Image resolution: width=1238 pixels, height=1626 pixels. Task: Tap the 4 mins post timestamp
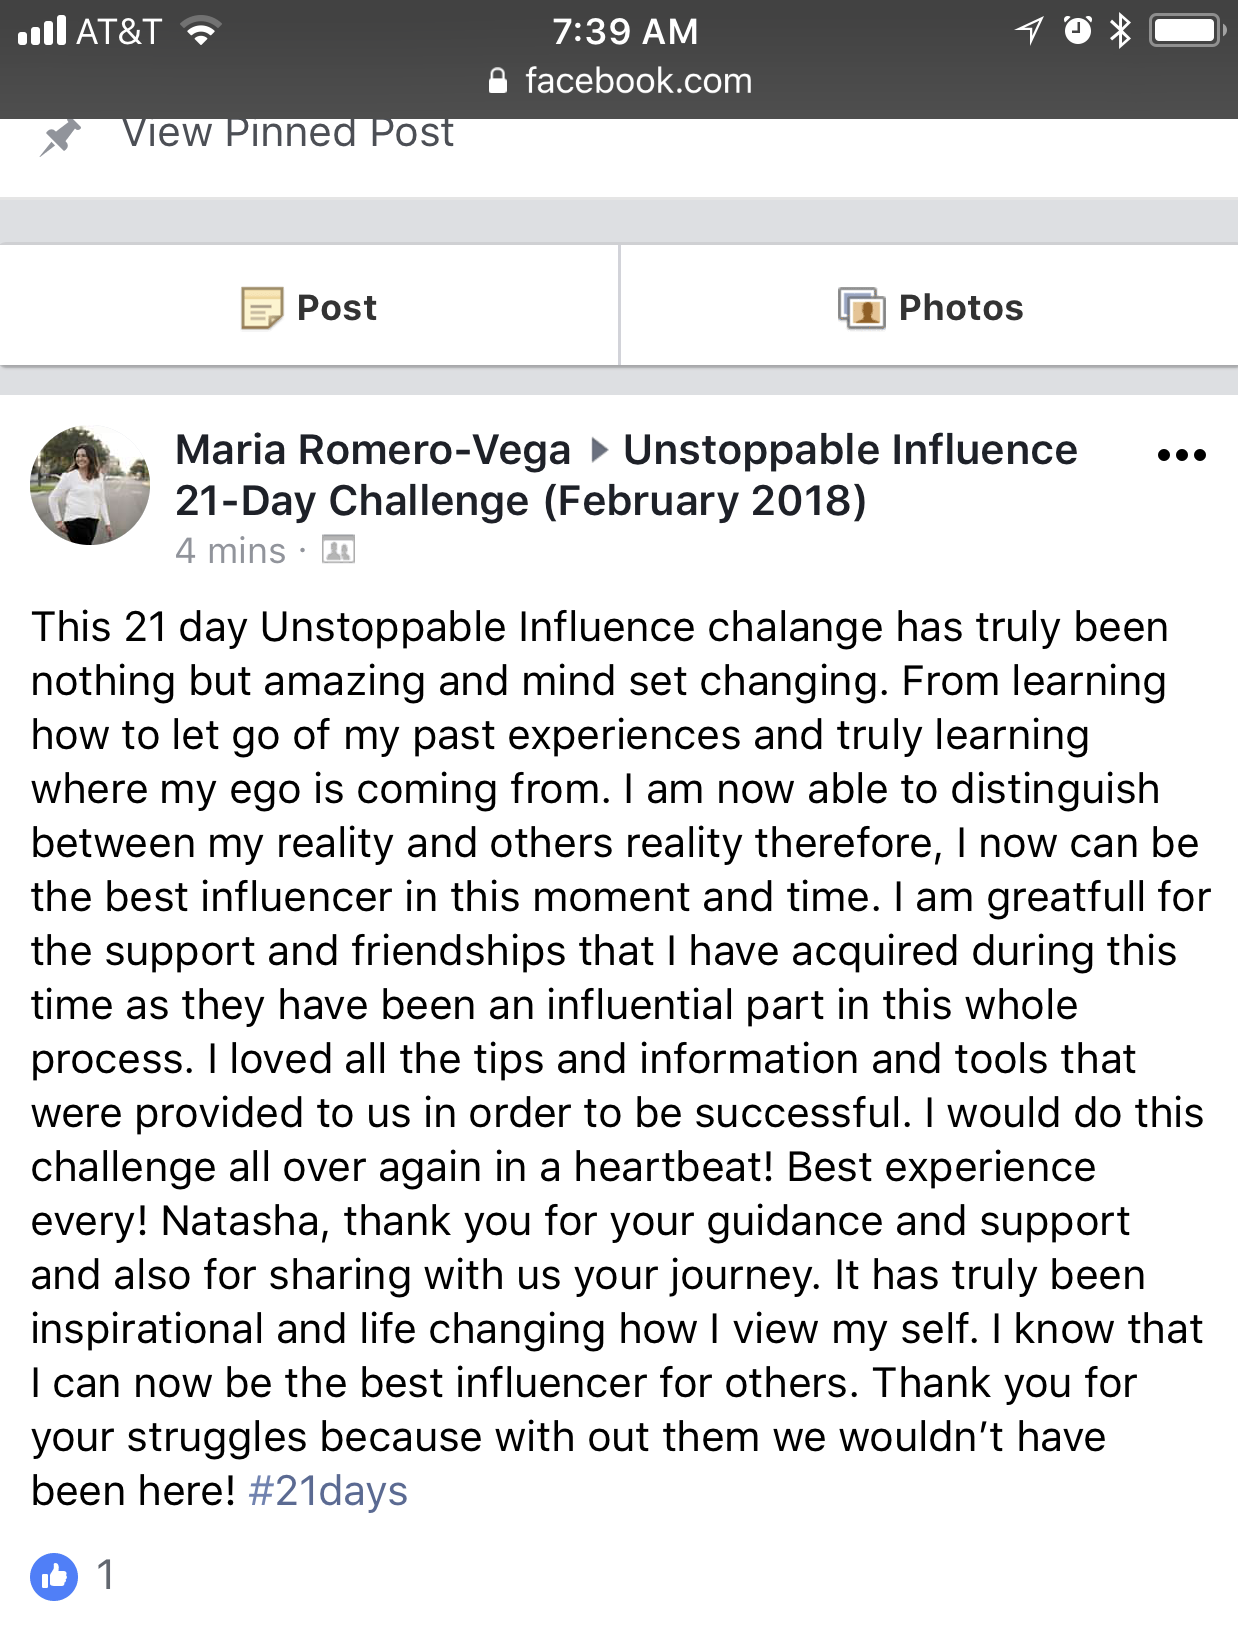(x=230, y=551)
